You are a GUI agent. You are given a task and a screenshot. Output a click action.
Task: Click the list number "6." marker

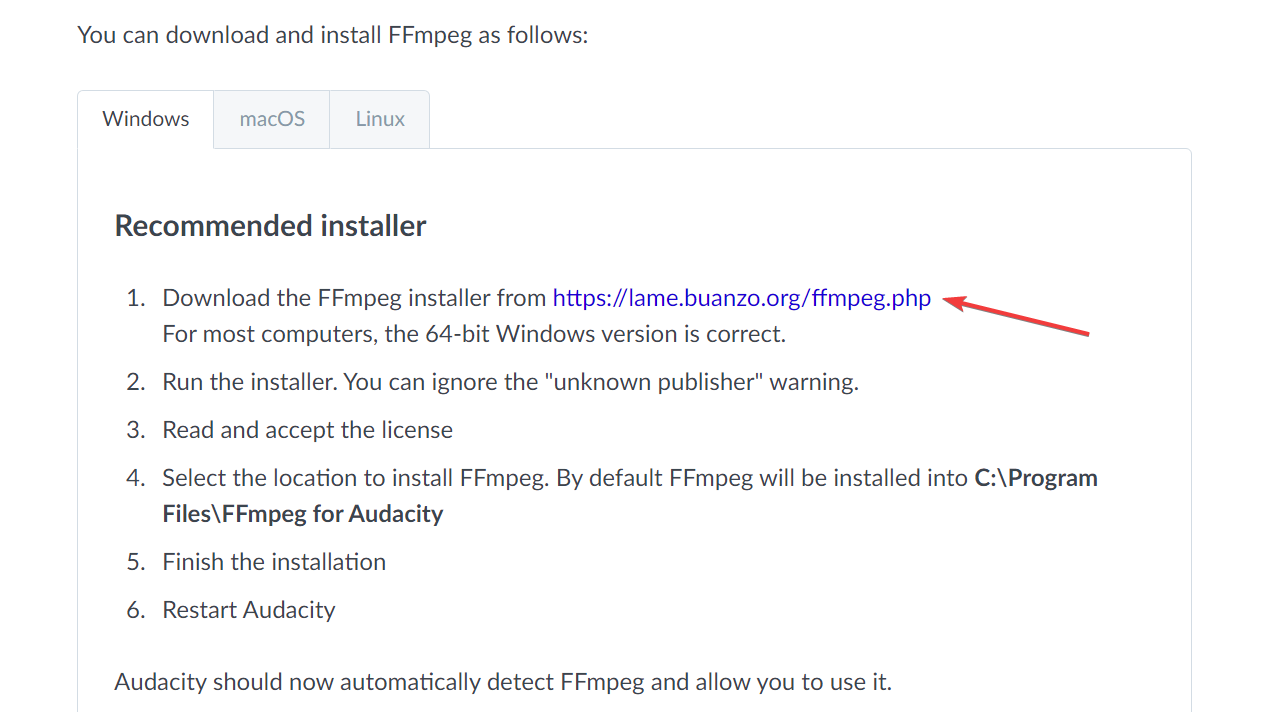136,610
